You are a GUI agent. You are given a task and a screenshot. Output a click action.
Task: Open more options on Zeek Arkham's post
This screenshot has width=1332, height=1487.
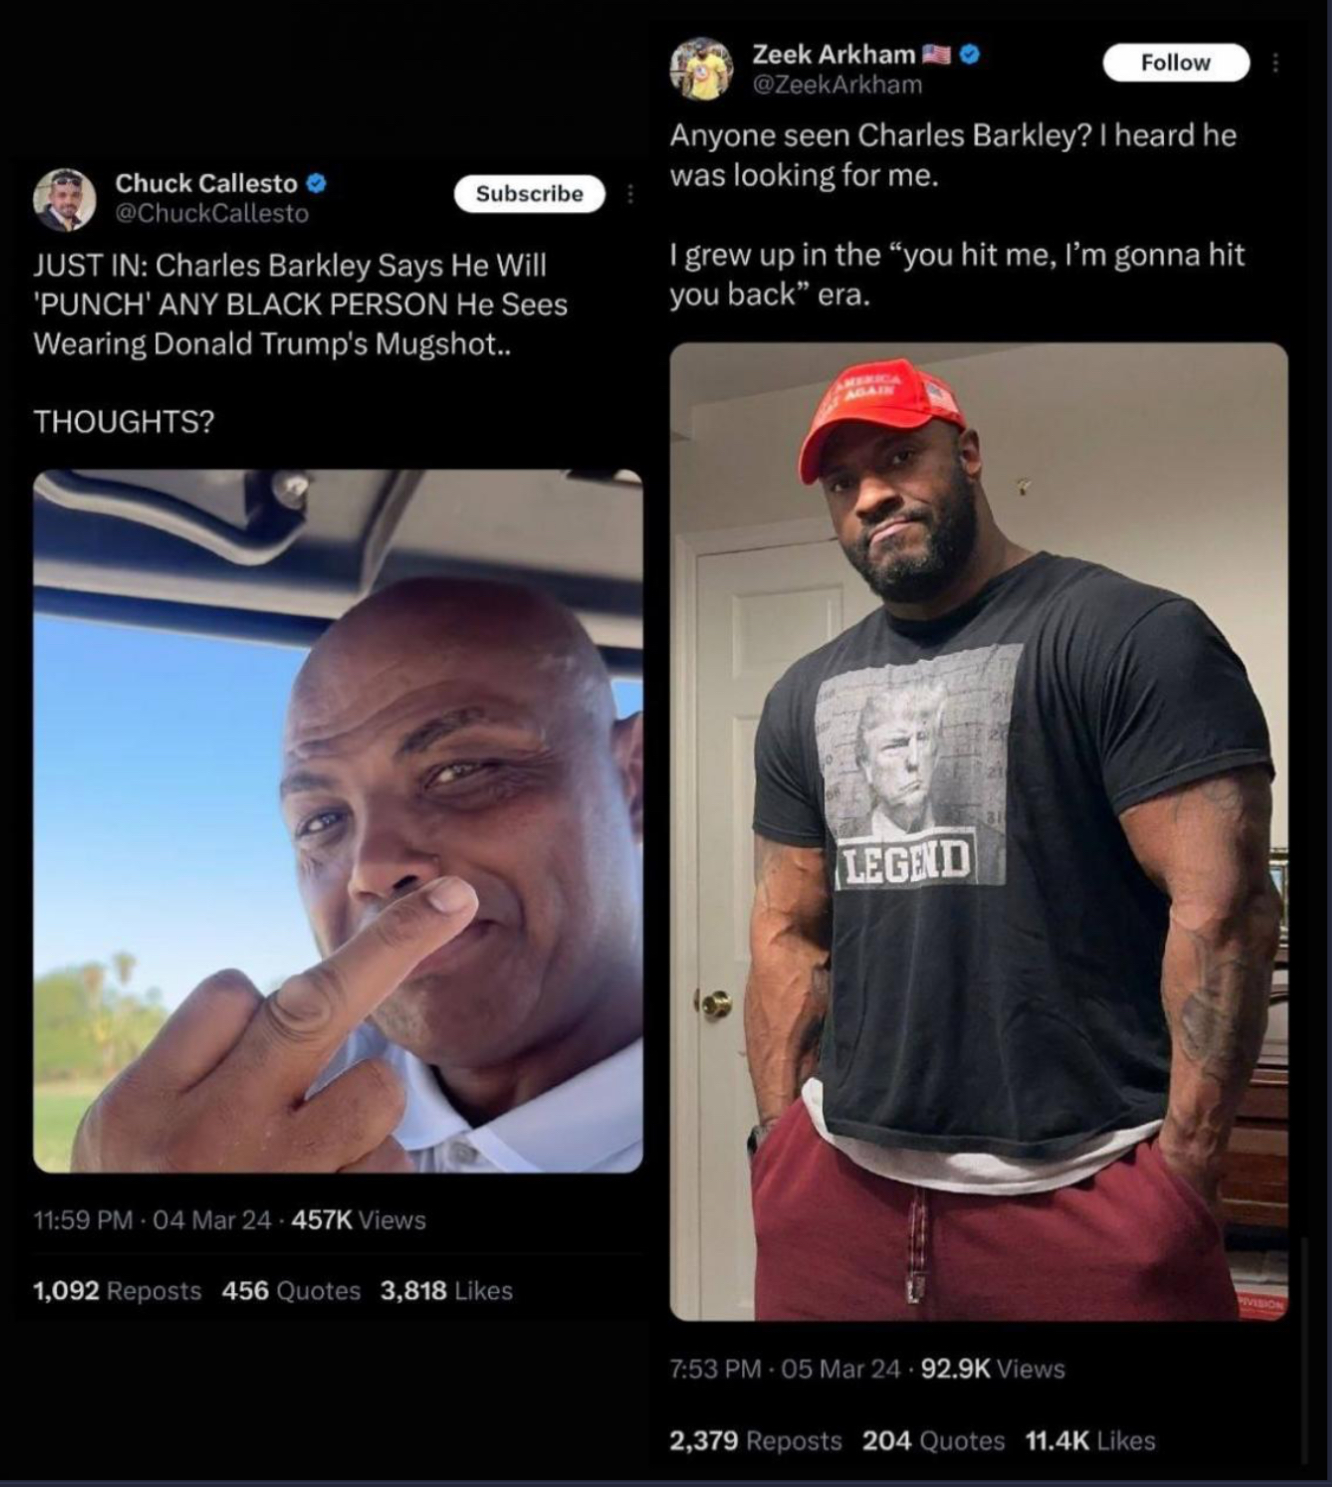[1275, 63]
